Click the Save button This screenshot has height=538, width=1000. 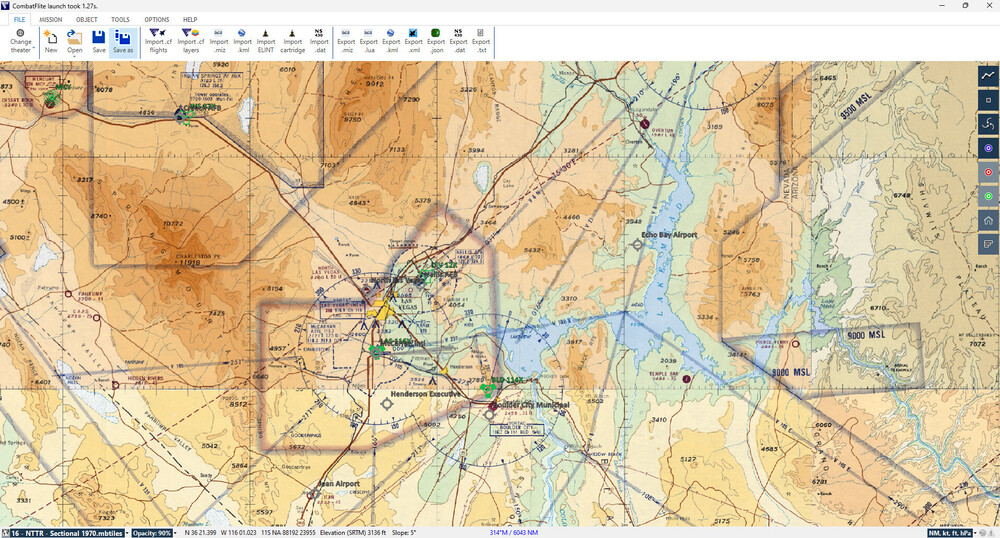tap(99, 40)
